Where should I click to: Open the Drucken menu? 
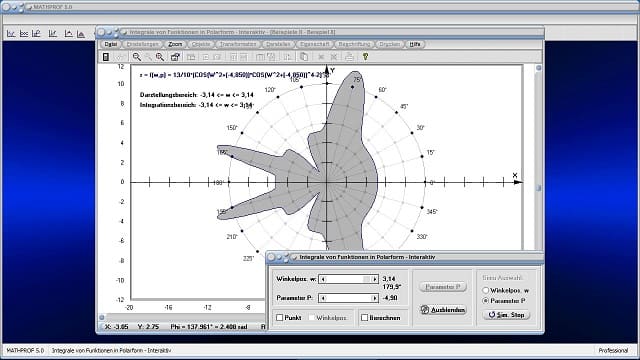pyautogui.click(x=389, y=44)
